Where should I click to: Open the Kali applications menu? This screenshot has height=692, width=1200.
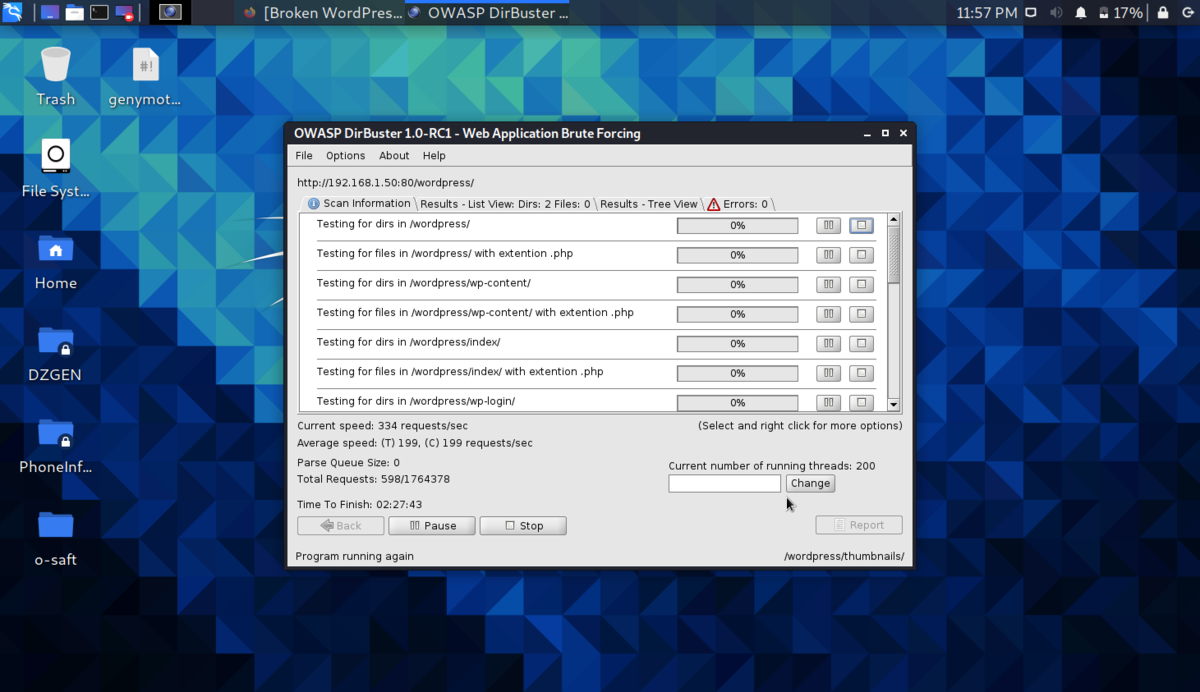point(13,13)
